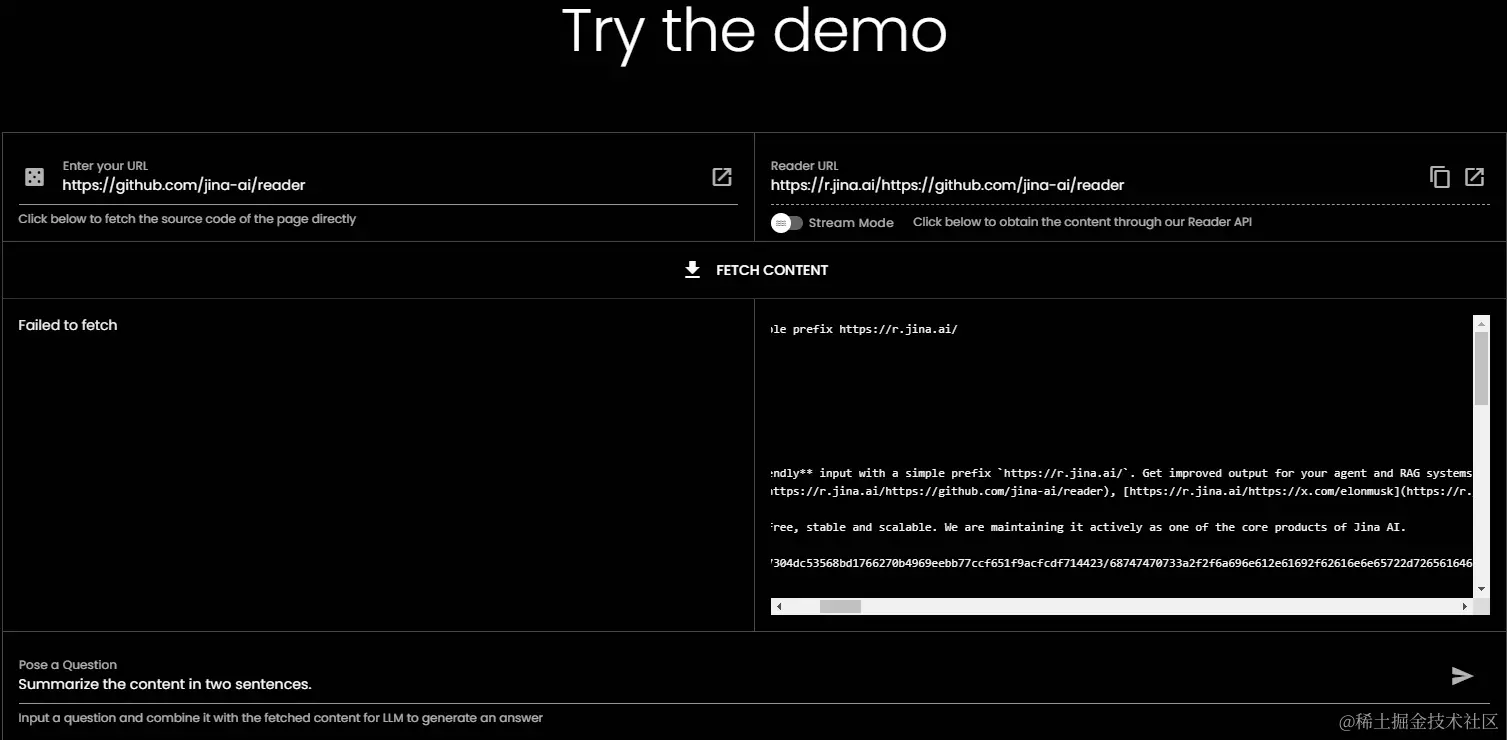Click the vertical scrollbar thumb in output
This screenshot has width=1507, height=740.
pyautogui.click(x=1482, y=368)
